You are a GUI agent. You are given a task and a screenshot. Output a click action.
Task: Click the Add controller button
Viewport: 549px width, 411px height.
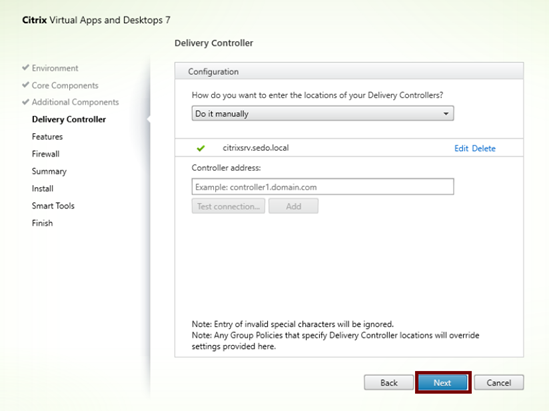pyautogui.click(x=293, y=206)
